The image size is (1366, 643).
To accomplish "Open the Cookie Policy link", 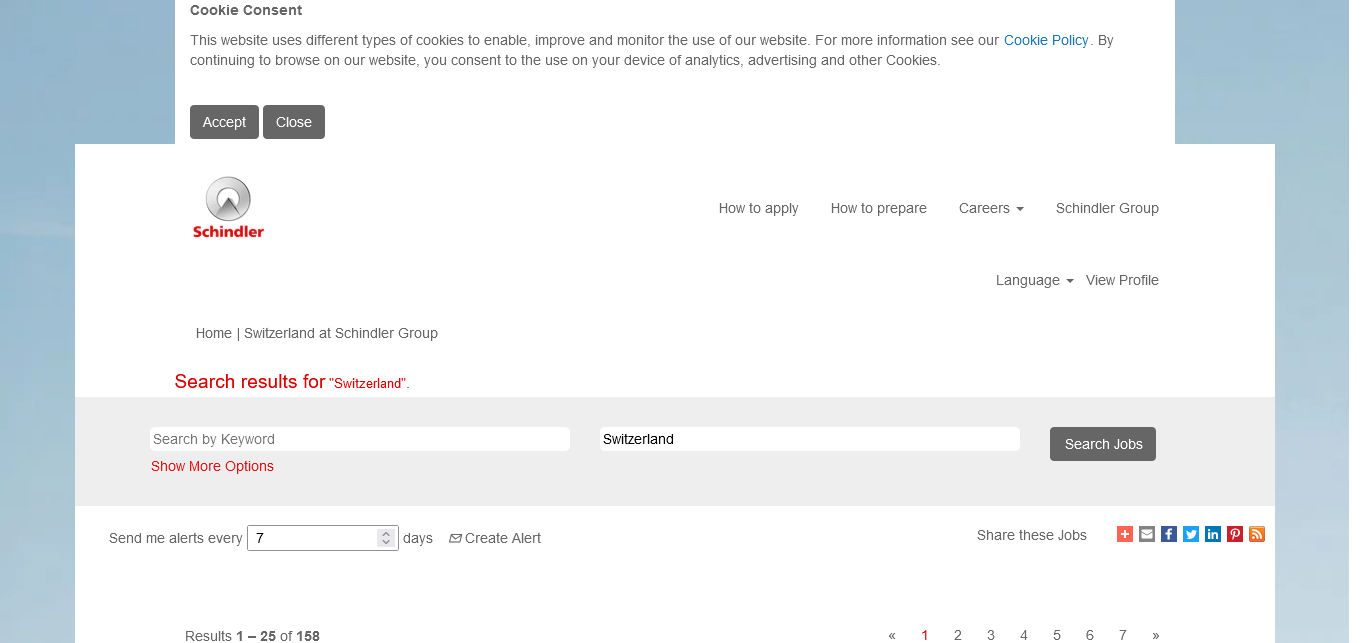I will [x=1045, y=40].
